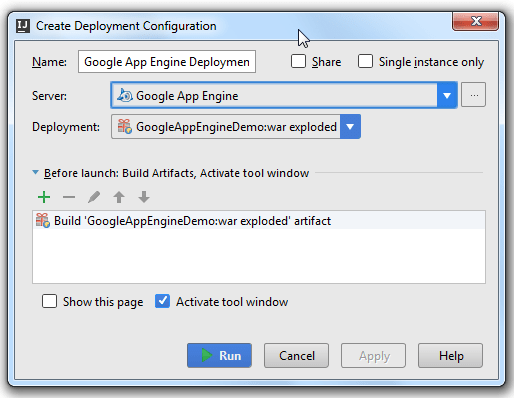Open server settings with the ellipsis button
Viewport: 514px width, 398px height.
(473, 95)
